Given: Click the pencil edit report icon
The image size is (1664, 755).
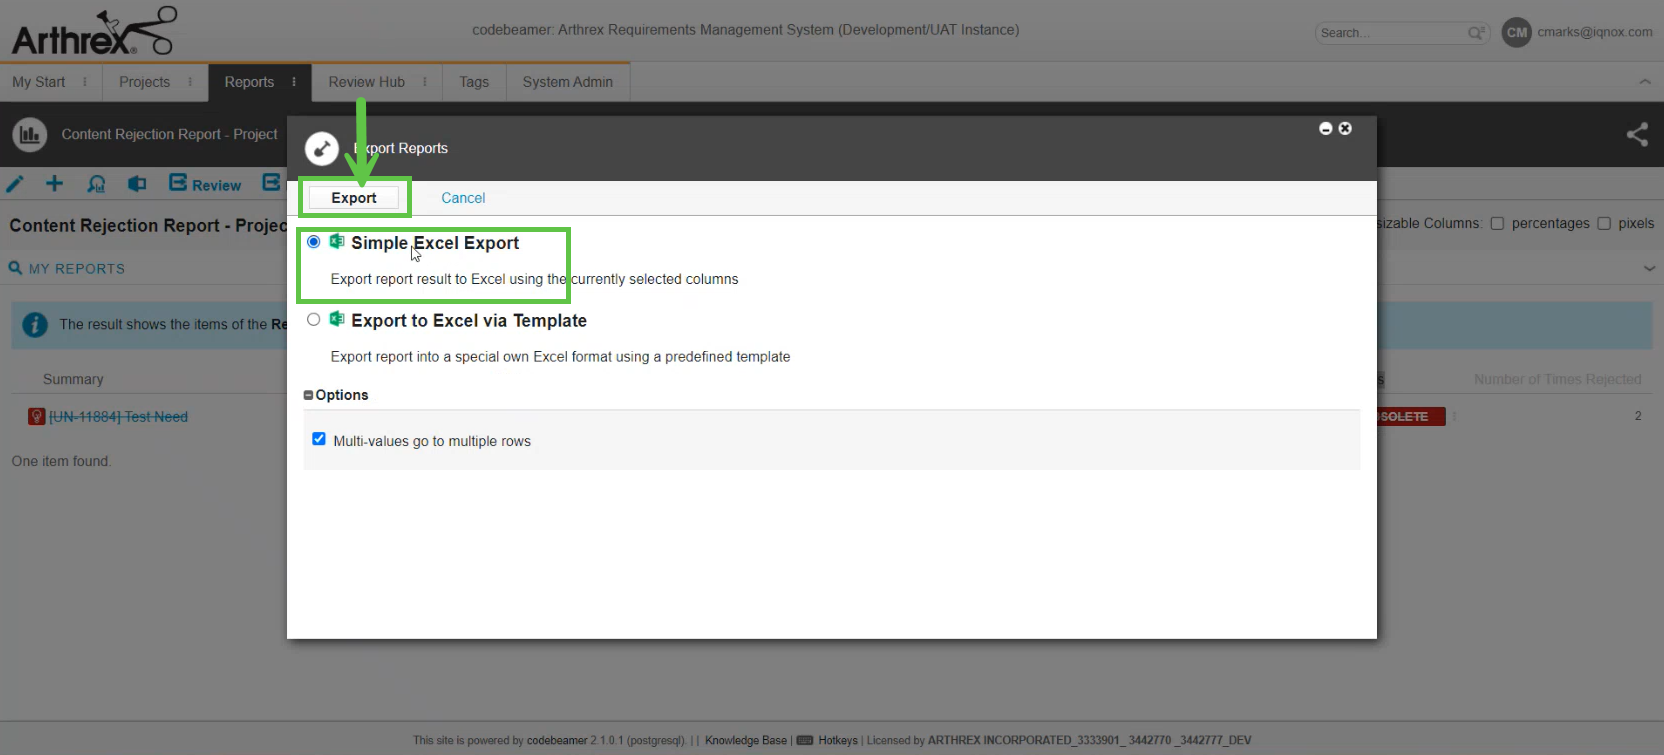Looking at the screenshot, I should coord(15,184).
